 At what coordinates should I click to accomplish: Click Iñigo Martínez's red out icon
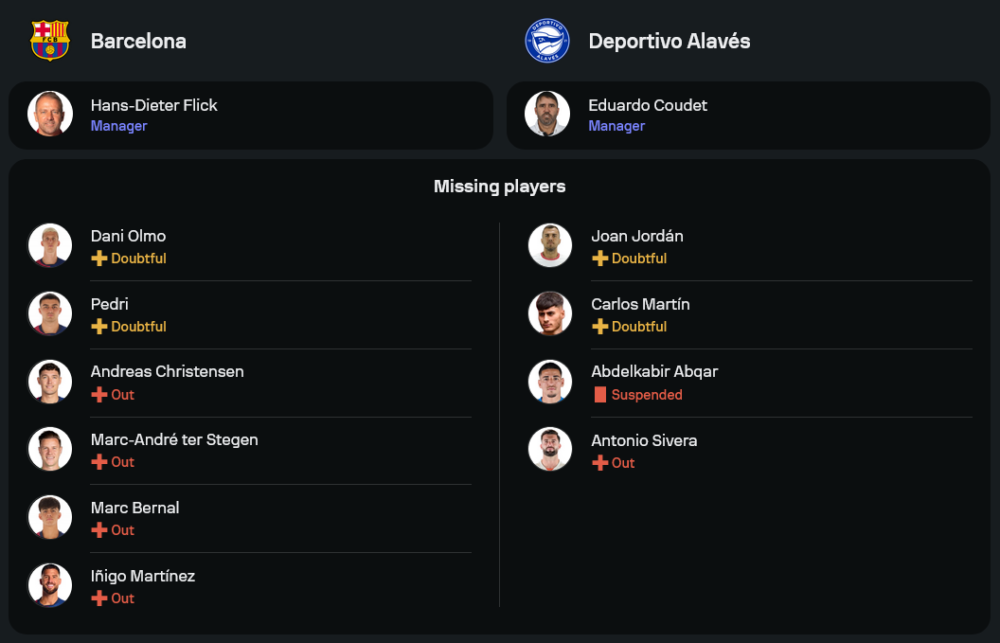(x=99, y=598)
